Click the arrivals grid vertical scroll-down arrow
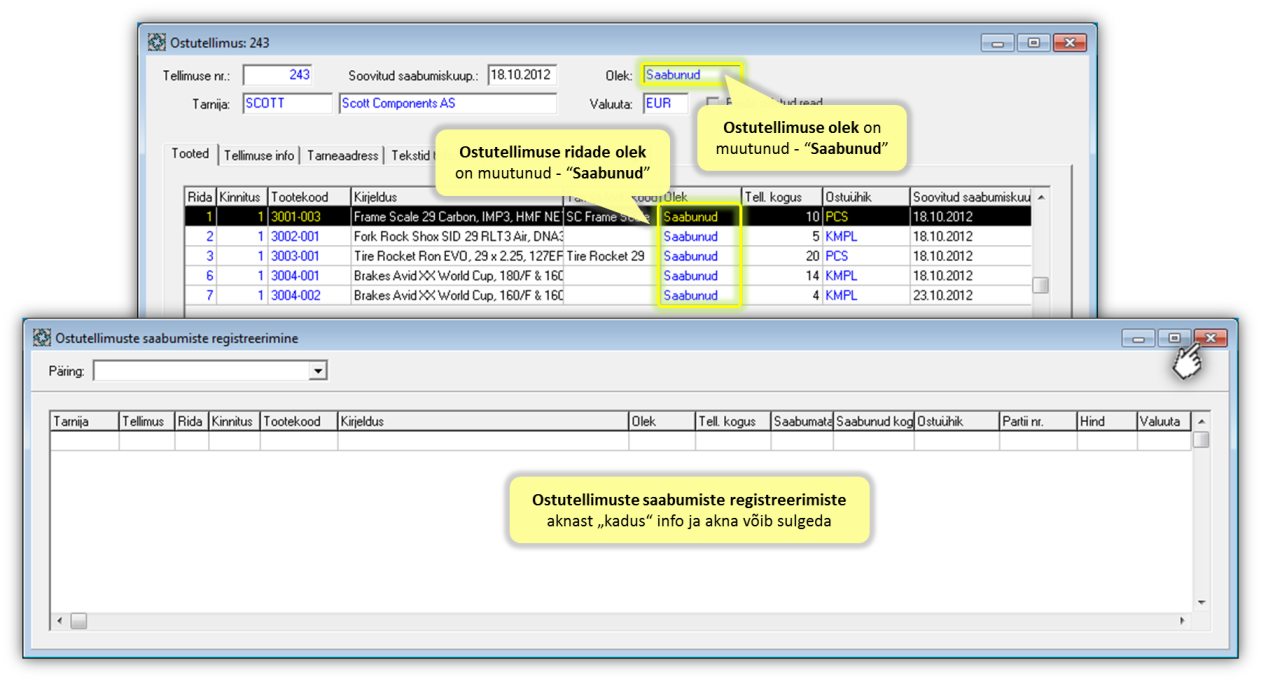 coord(1201,602)
